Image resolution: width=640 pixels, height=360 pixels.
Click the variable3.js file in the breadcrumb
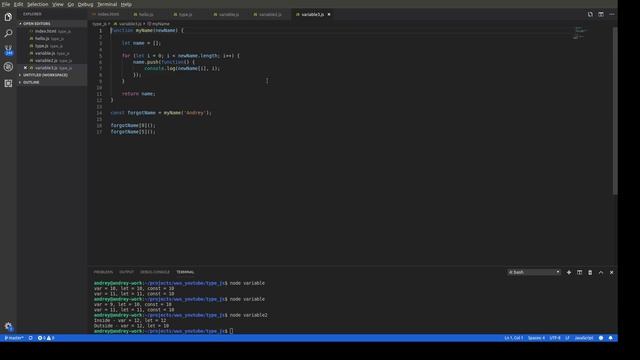coord(128,24)
